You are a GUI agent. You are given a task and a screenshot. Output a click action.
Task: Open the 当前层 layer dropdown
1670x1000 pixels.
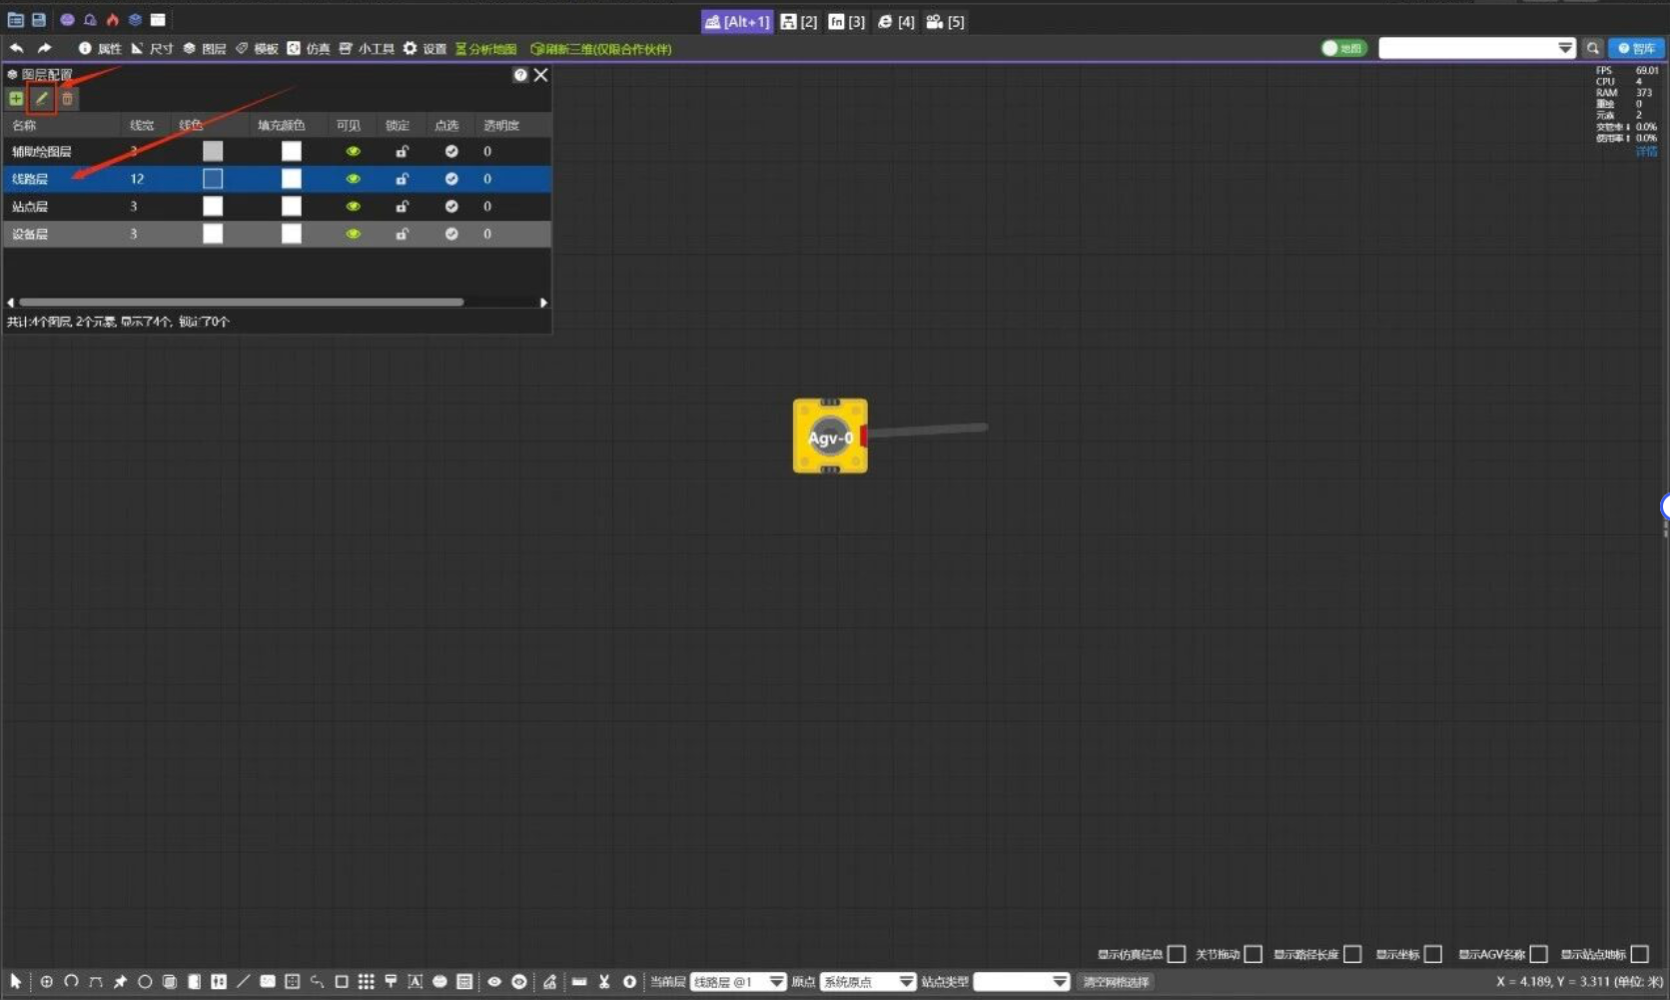pos(738,982)
